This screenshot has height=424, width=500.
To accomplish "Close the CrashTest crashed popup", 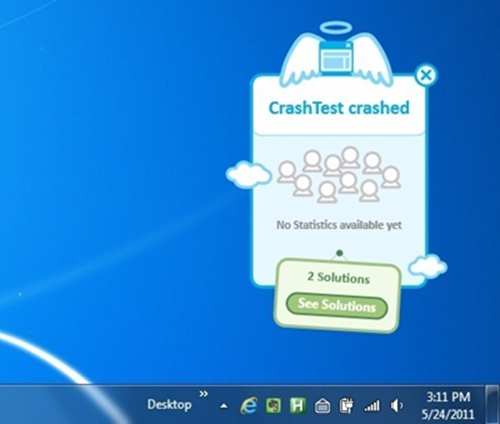I will (x=426, y=75).
